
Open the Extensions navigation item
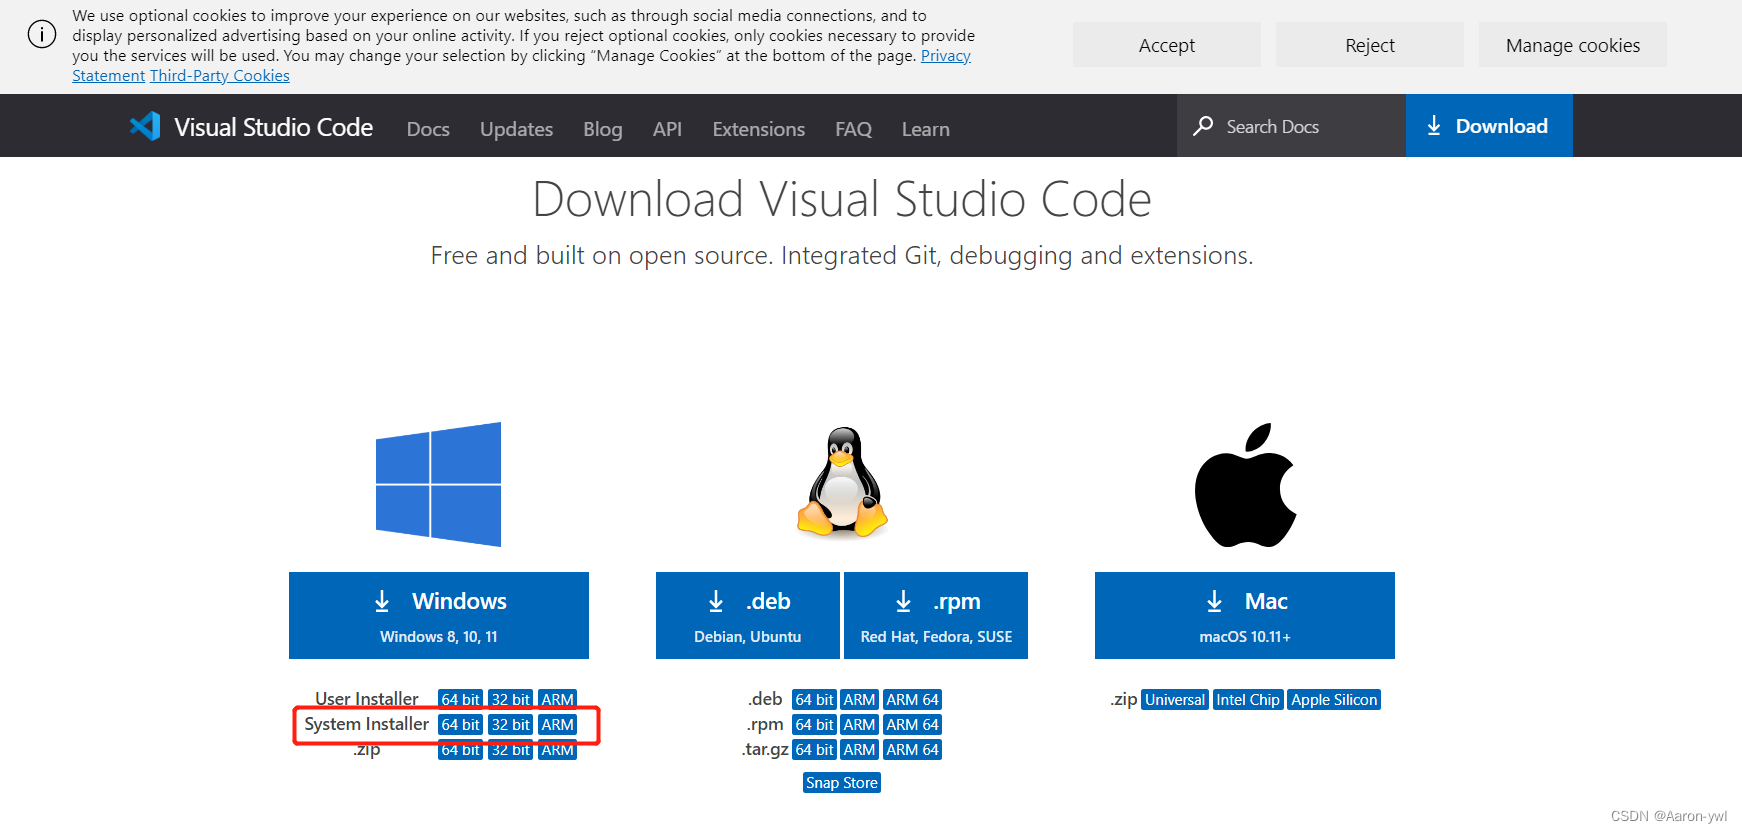pyautogui.click(x=758, y=129)
